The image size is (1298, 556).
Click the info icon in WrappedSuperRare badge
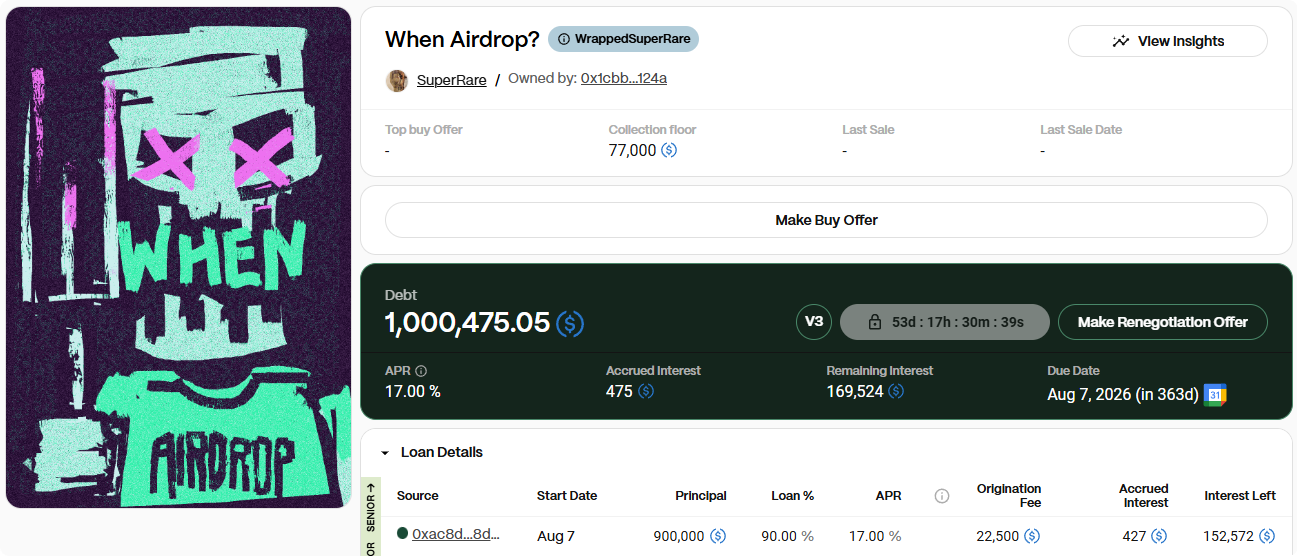point(564,39)
